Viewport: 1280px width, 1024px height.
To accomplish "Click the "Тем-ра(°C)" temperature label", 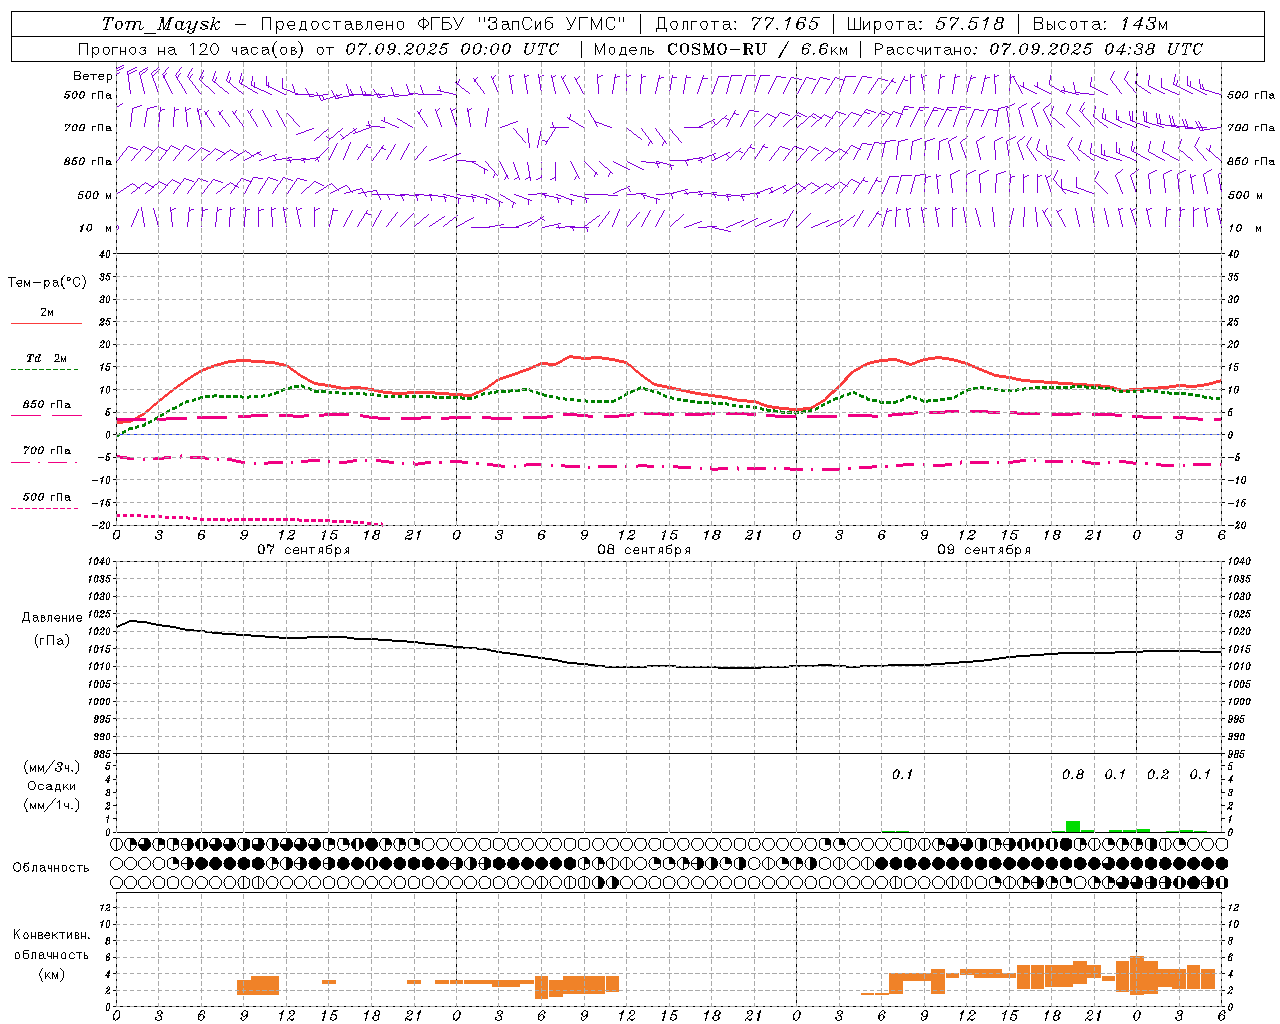I will pos(47,282).
